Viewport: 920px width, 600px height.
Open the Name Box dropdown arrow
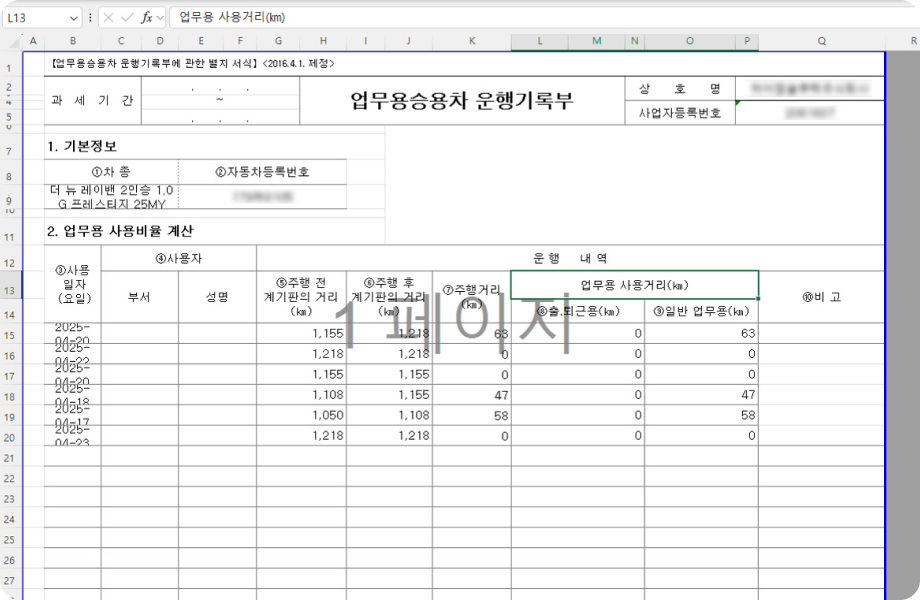point(74,18)
